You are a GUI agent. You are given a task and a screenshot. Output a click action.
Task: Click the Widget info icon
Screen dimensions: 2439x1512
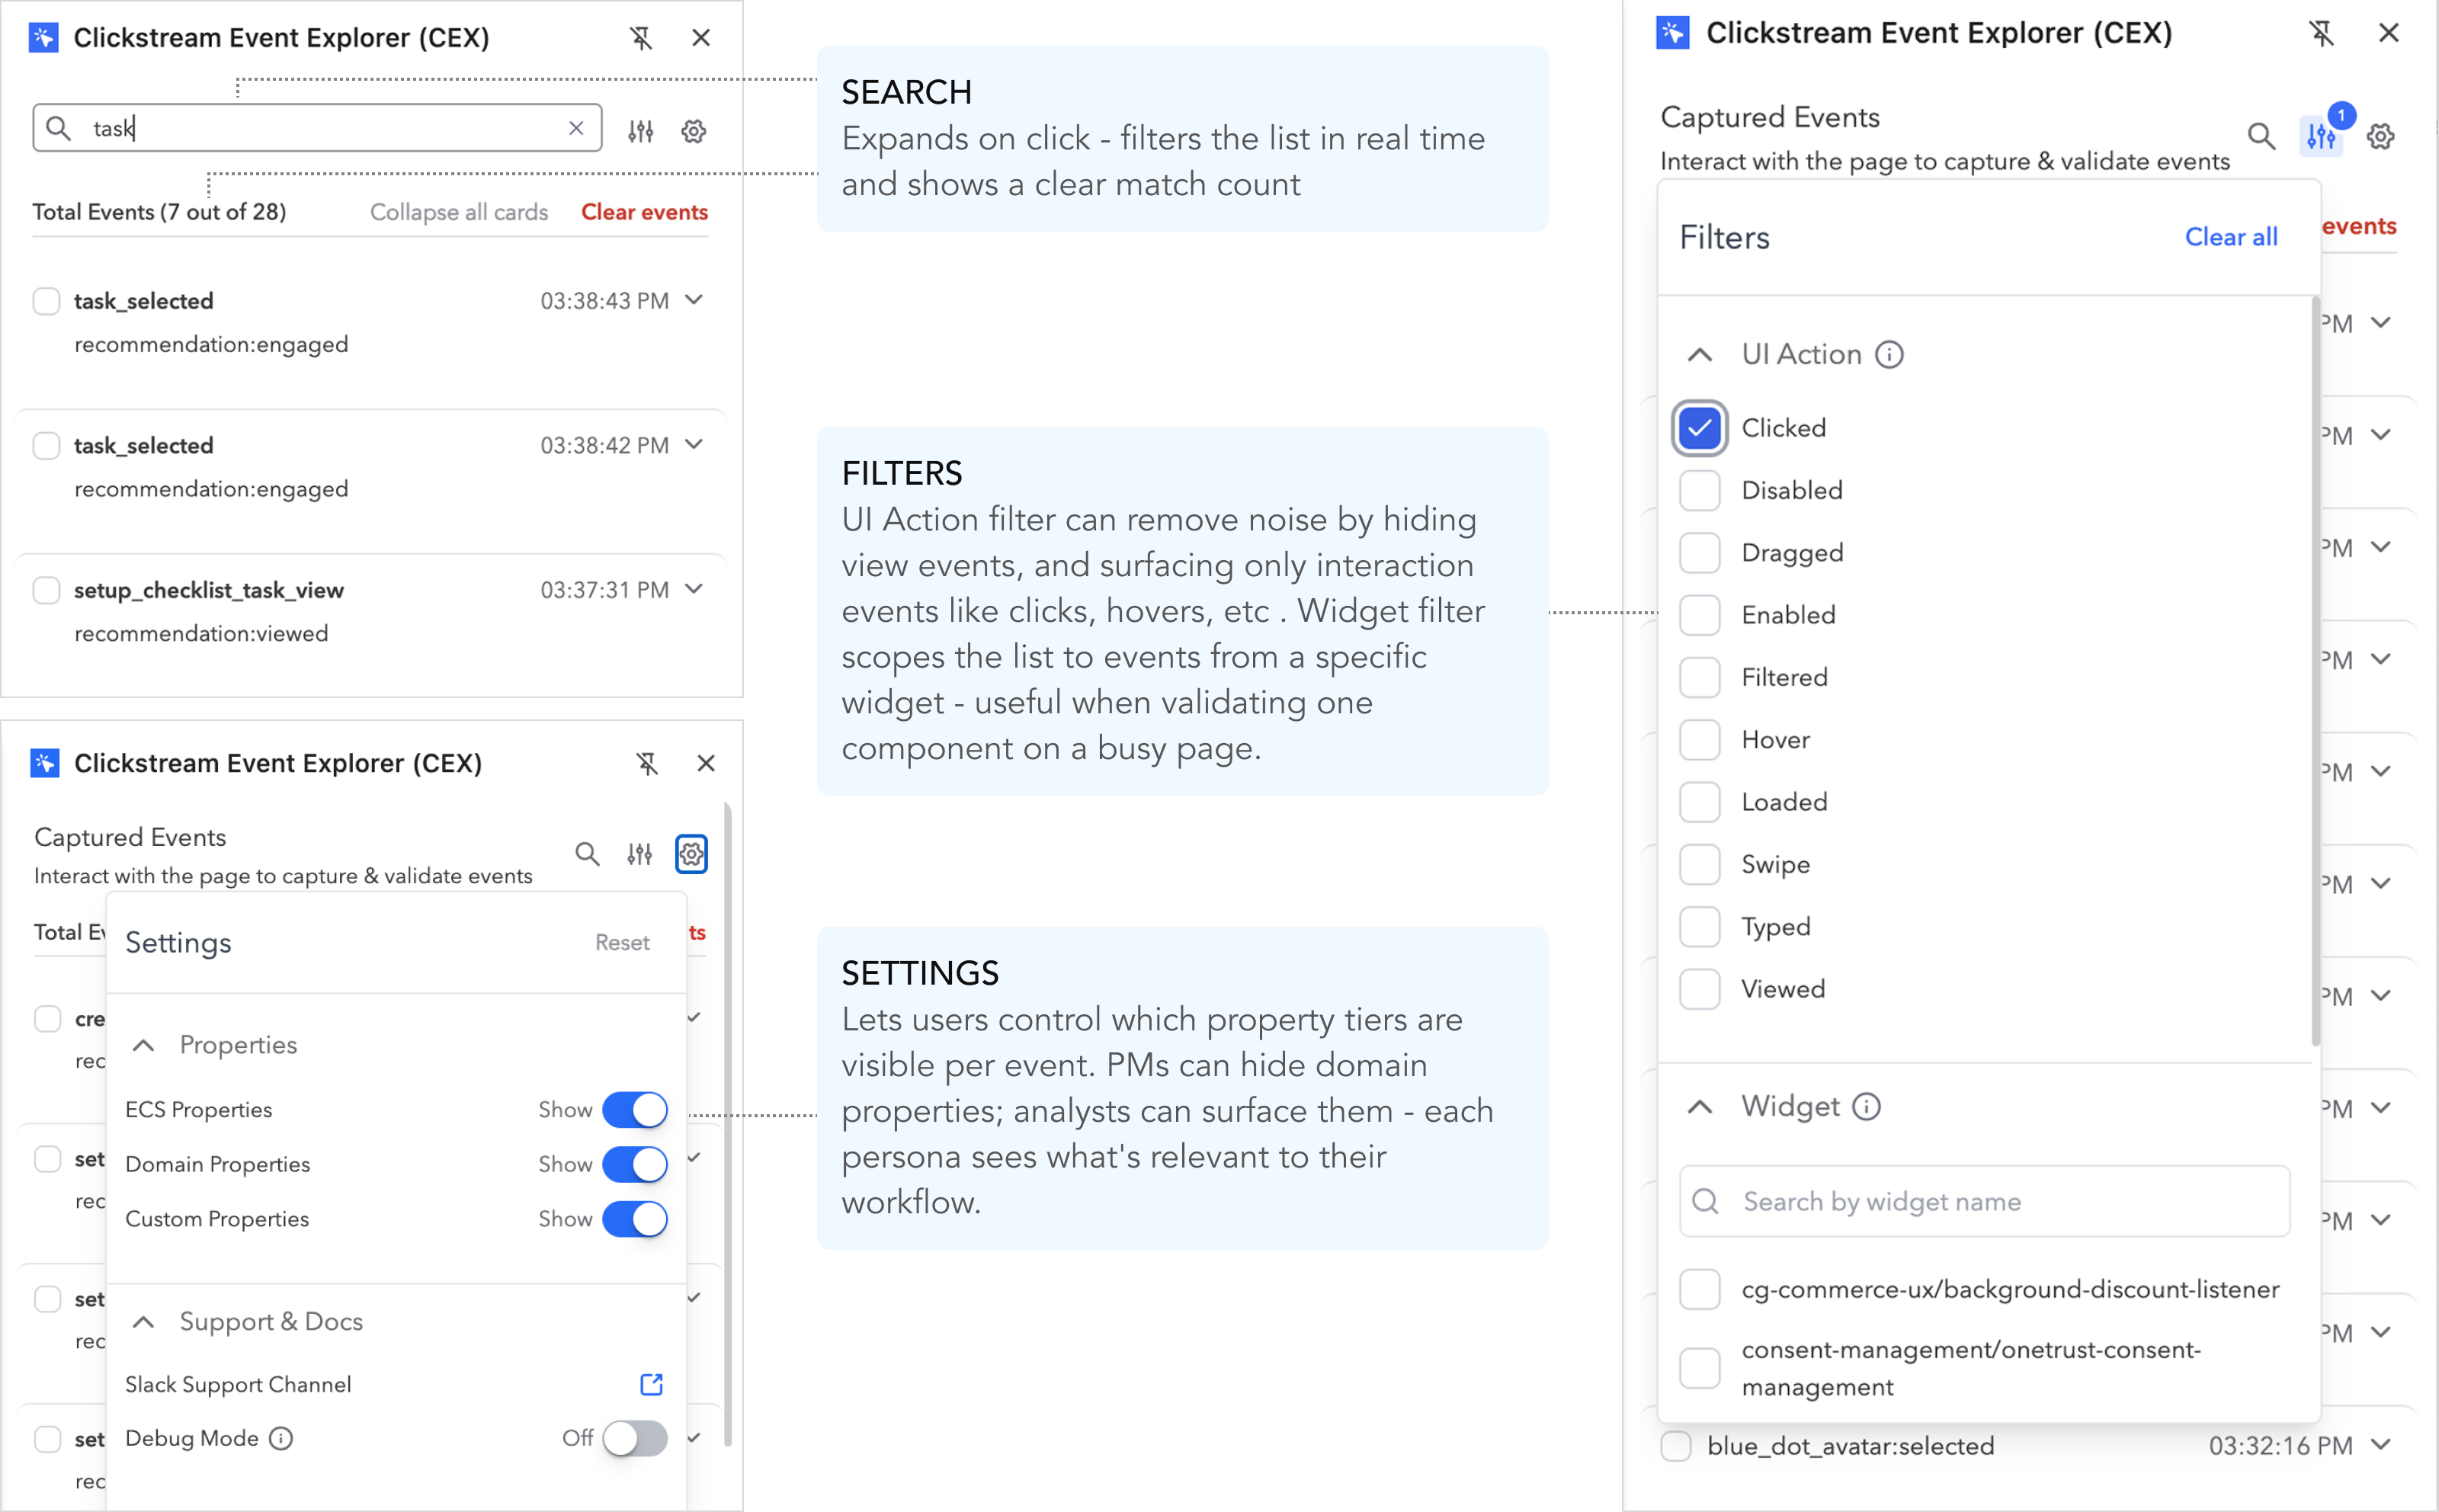pyautogui.click(x=1866, y=1106)
